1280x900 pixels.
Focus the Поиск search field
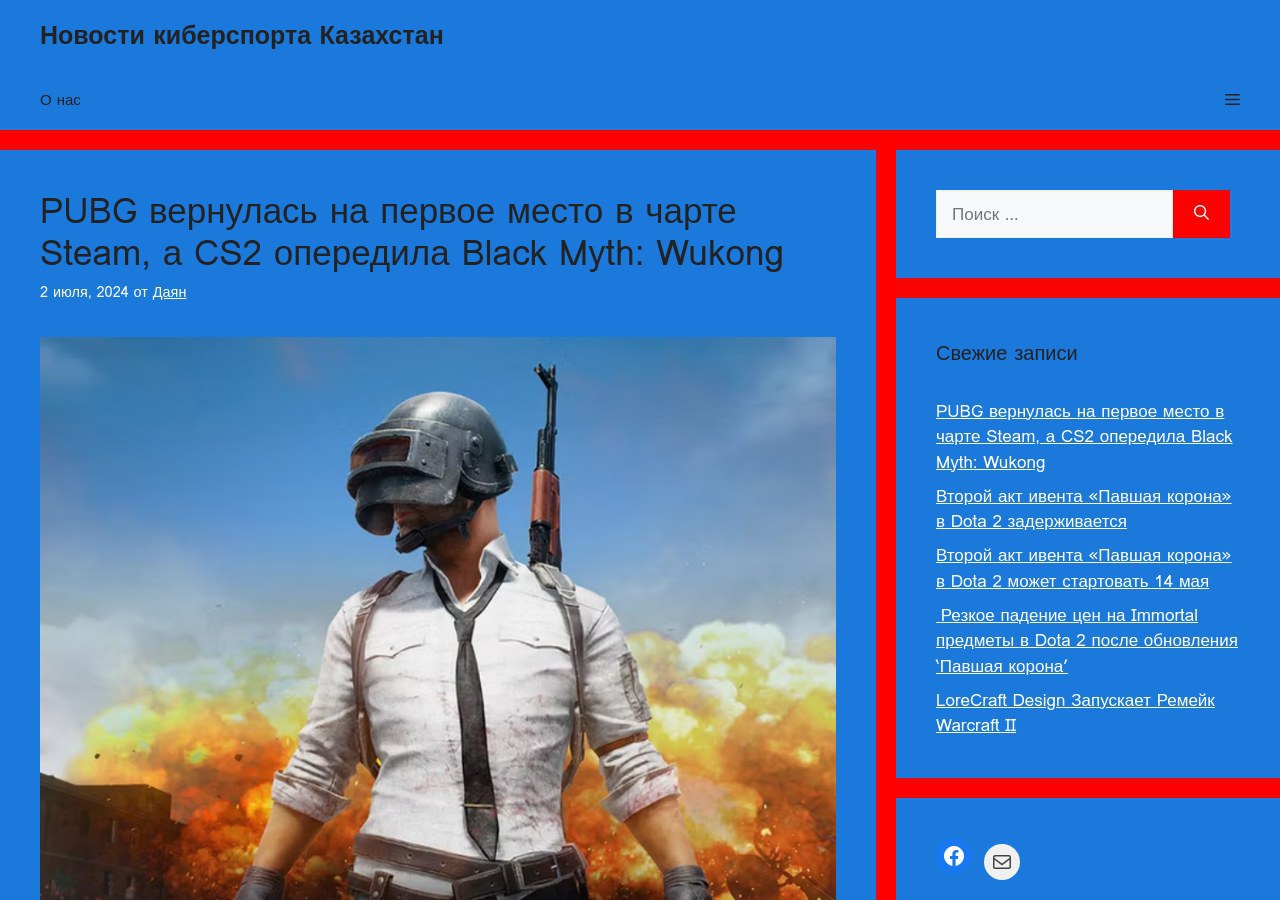pyautogui.click(x=1054, y=214)
